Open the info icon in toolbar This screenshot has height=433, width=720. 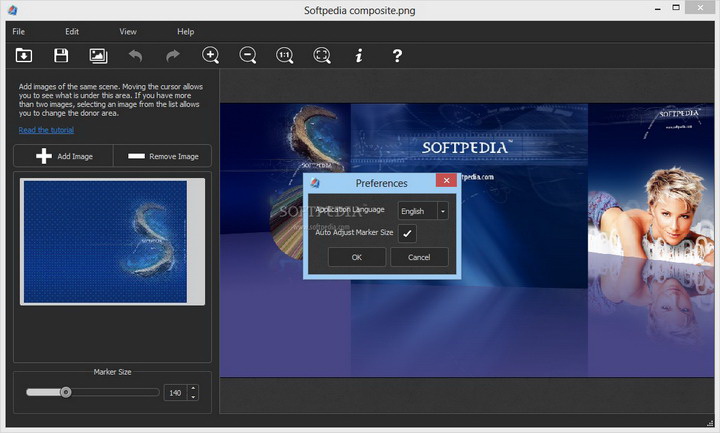359,56
